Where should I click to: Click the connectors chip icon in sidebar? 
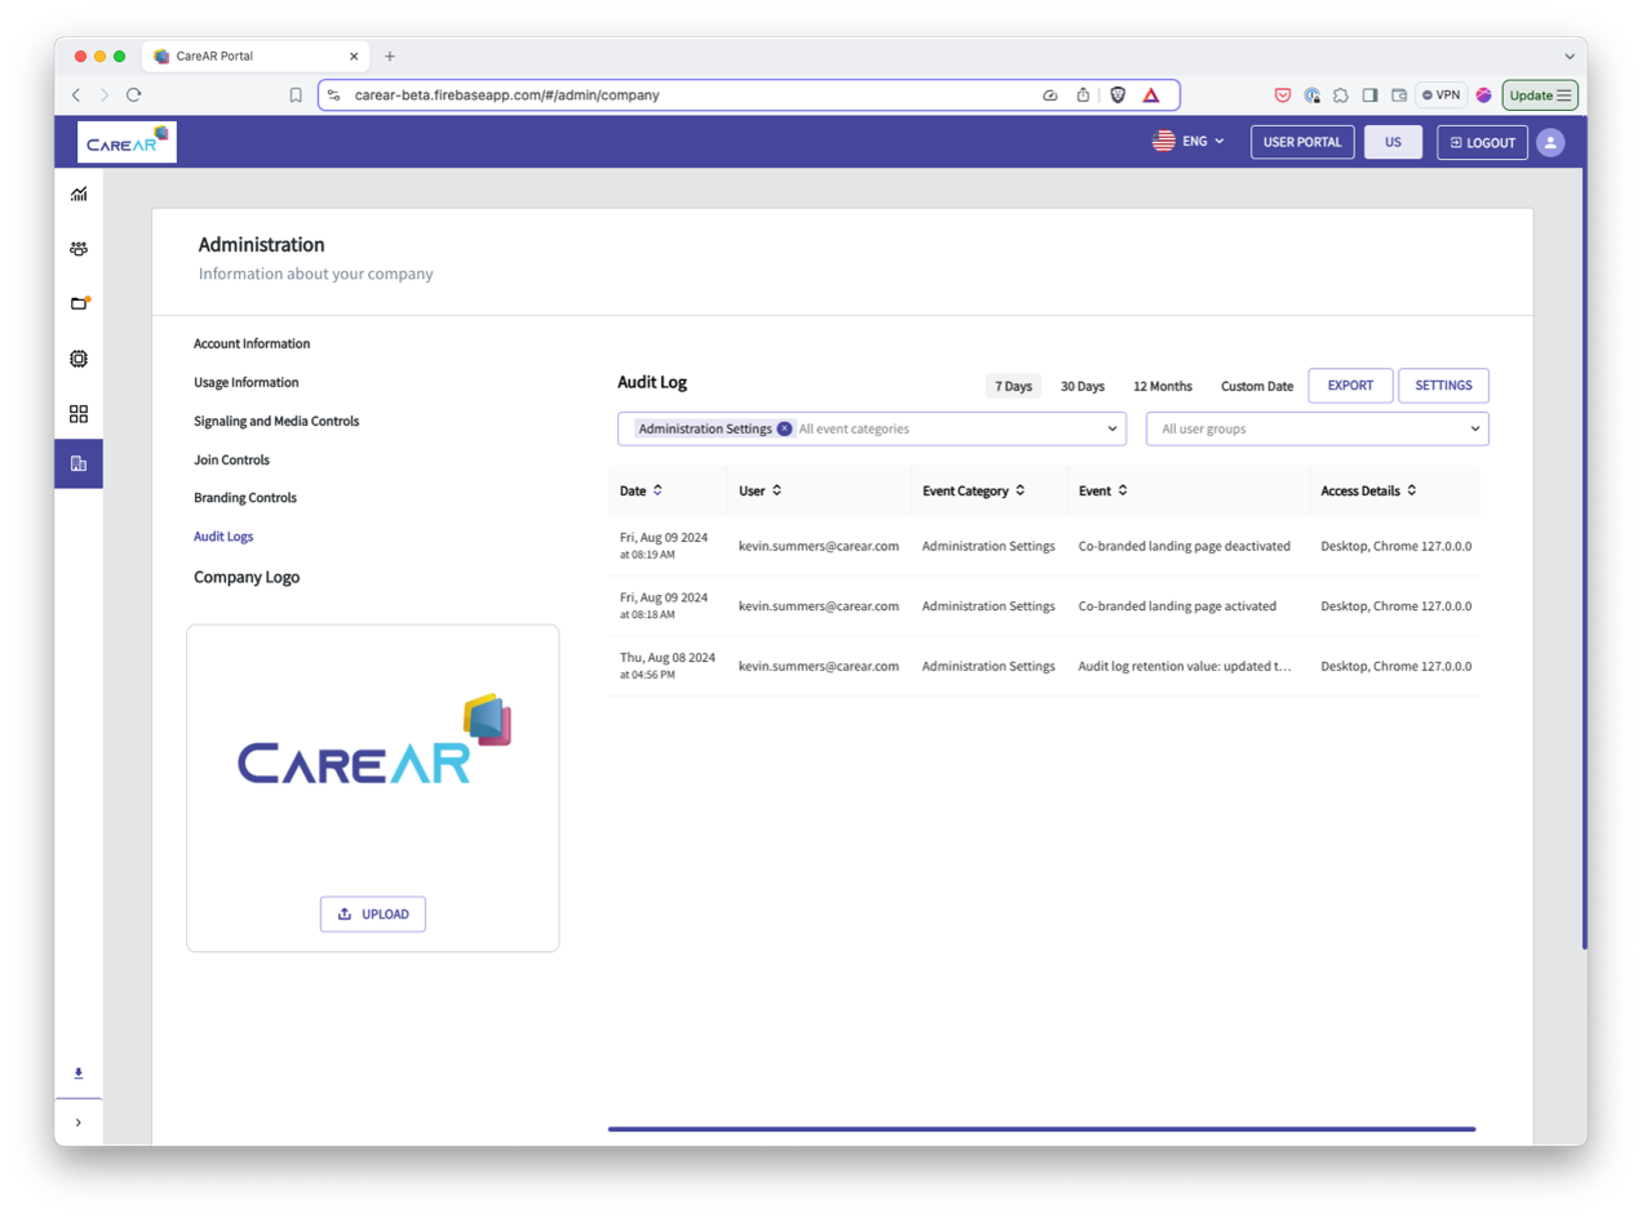(78, 358)
